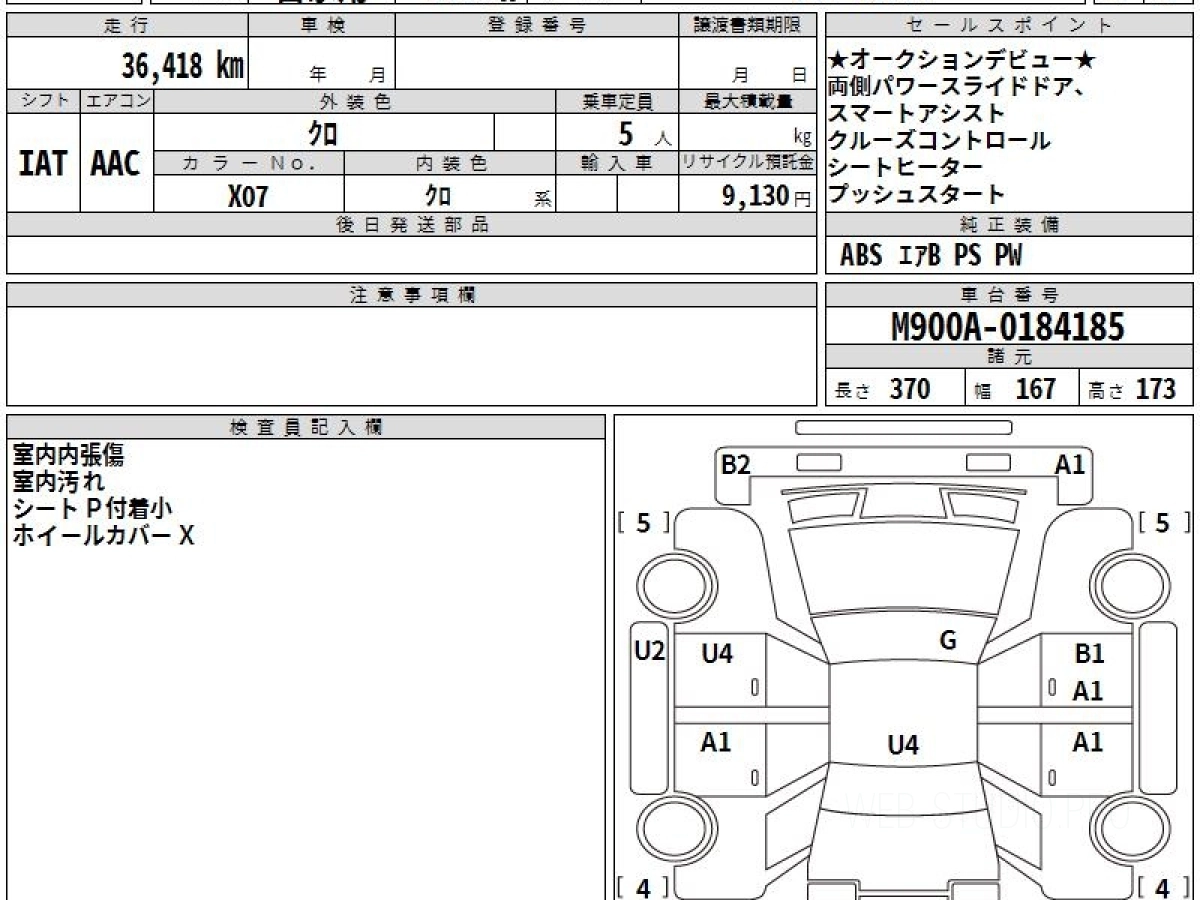Screen dimensions: 1200x900
Task: Select the ★オークションデビュー★ line
Action: click(x=963, y=61)
